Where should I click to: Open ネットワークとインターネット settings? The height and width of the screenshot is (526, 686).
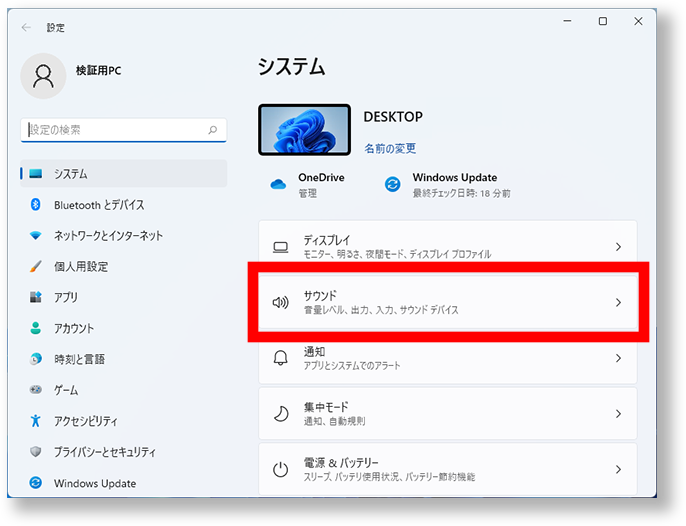coord(124,235)
